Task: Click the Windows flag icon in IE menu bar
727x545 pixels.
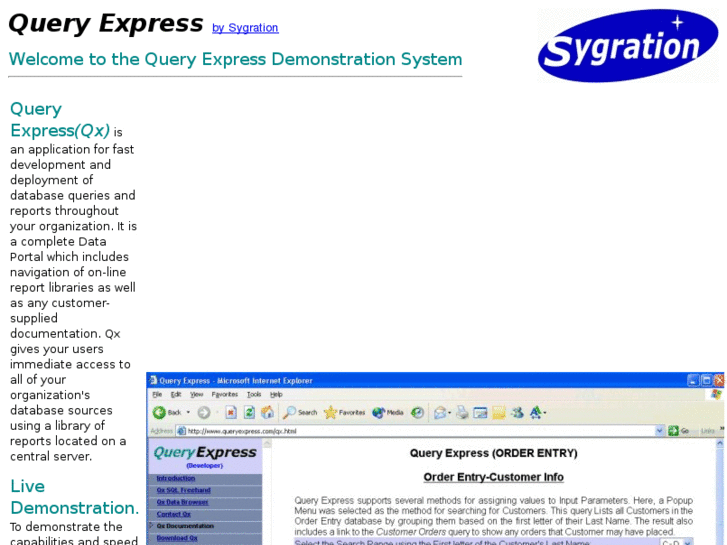Action: [716, 394]
